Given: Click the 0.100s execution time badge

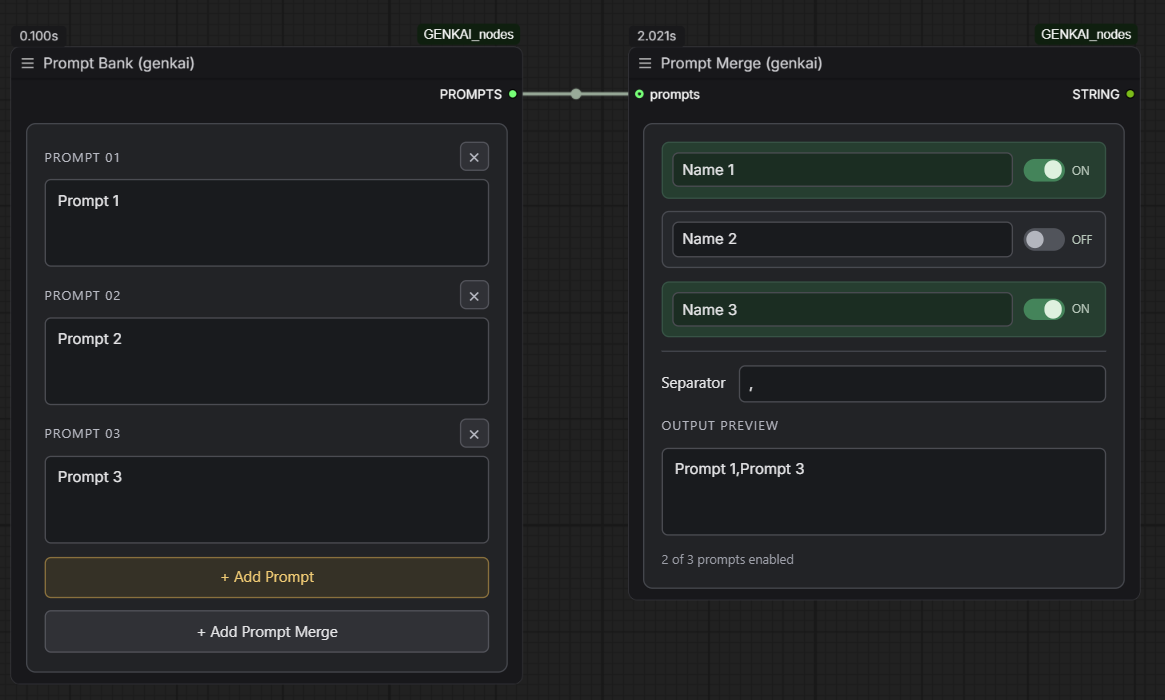Looking at the screenshot, I should click(x=39, y=36).
